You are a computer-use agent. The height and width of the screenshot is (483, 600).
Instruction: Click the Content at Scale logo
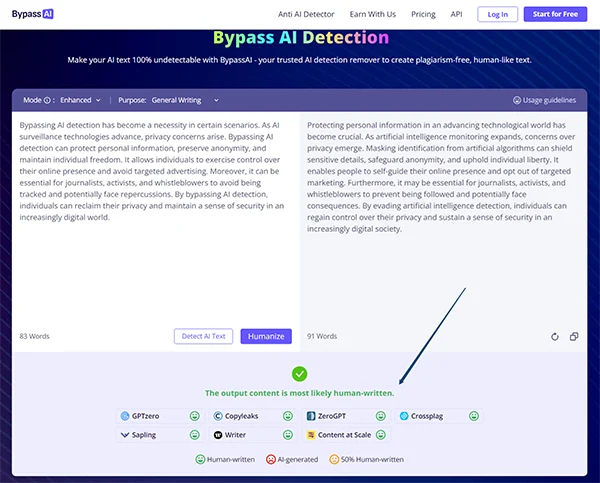[311, 435]
